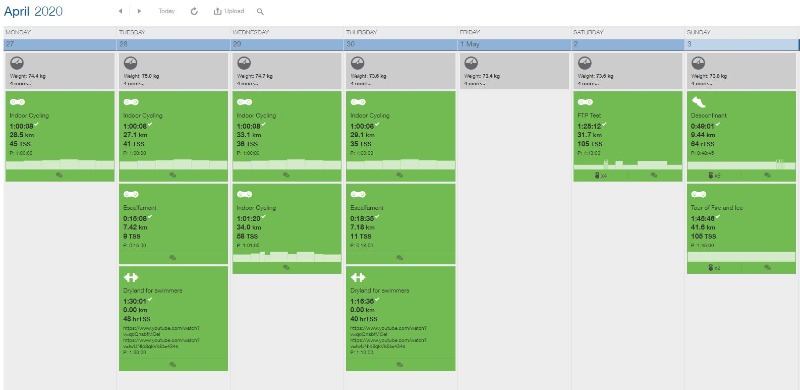
Task: Open Sunday's Tour of Fire and Ice ride
Action: pos(741,229)
